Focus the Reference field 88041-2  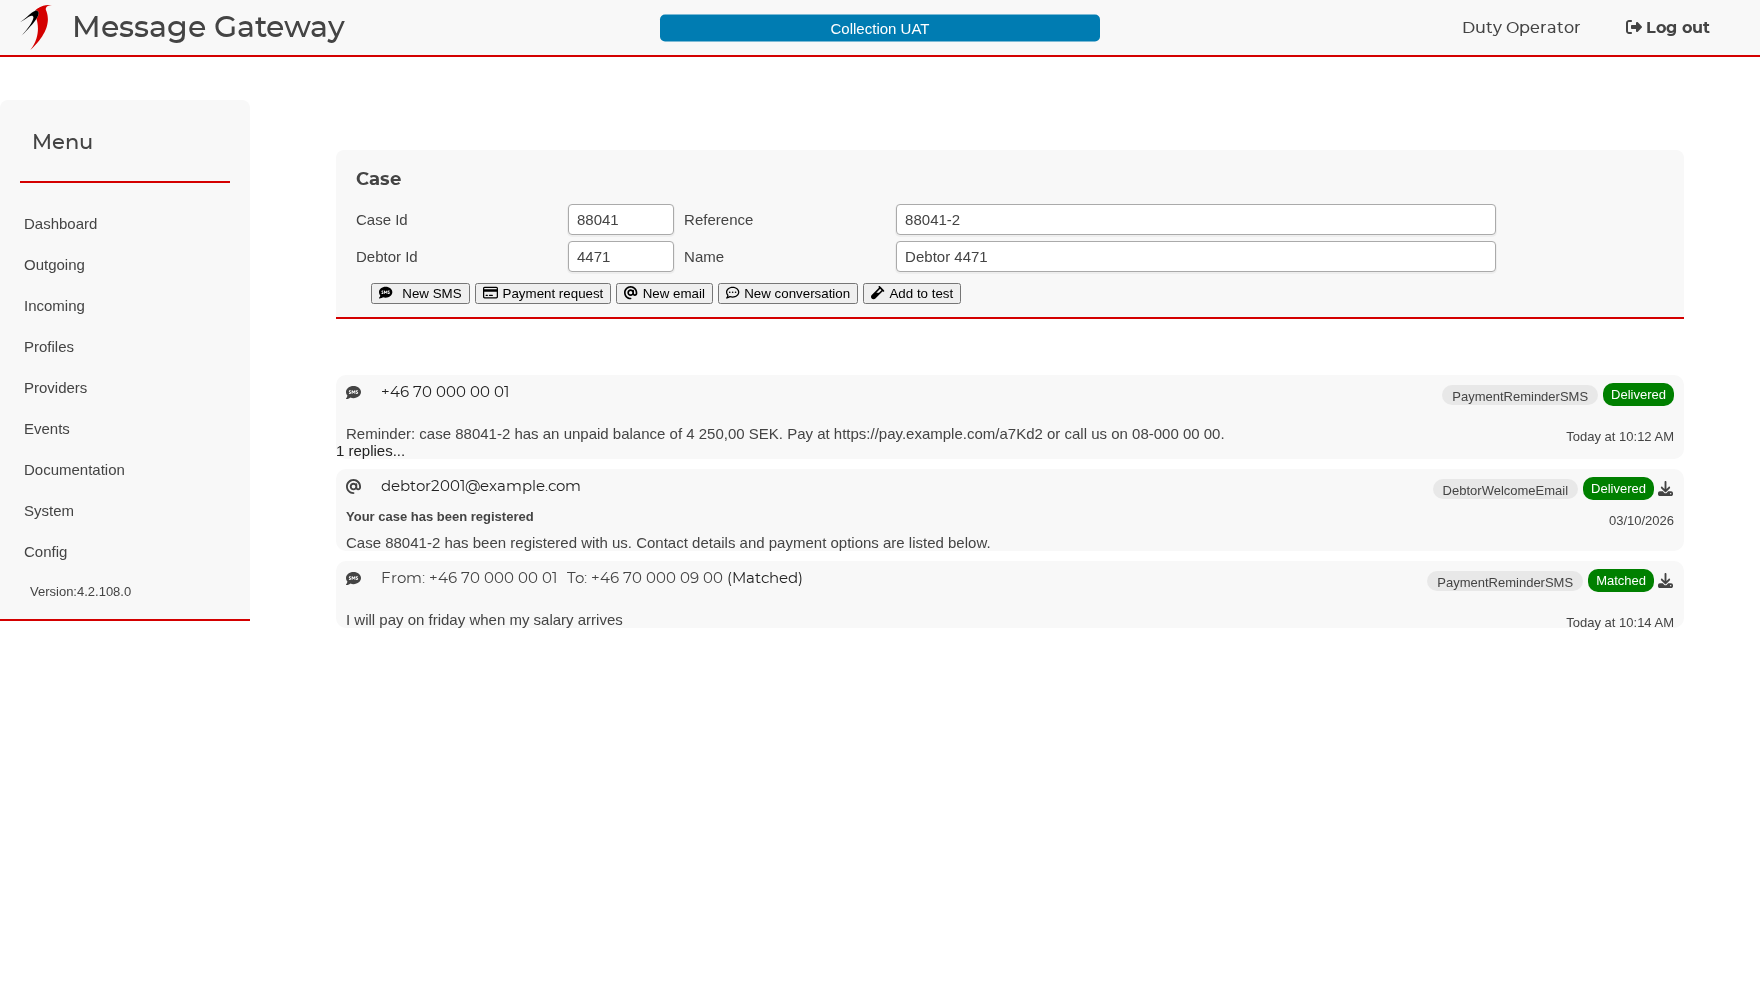click(x=1196, y=220)
